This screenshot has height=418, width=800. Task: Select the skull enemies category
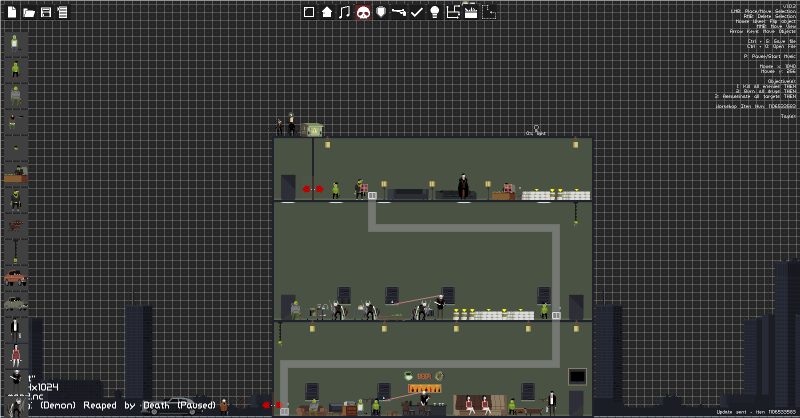point(363,12)
